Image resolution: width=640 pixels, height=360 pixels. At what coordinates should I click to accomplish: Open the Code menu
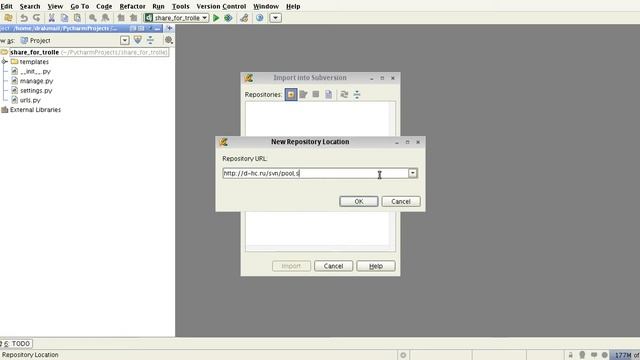pyautogui.click(x=104, y=7)
